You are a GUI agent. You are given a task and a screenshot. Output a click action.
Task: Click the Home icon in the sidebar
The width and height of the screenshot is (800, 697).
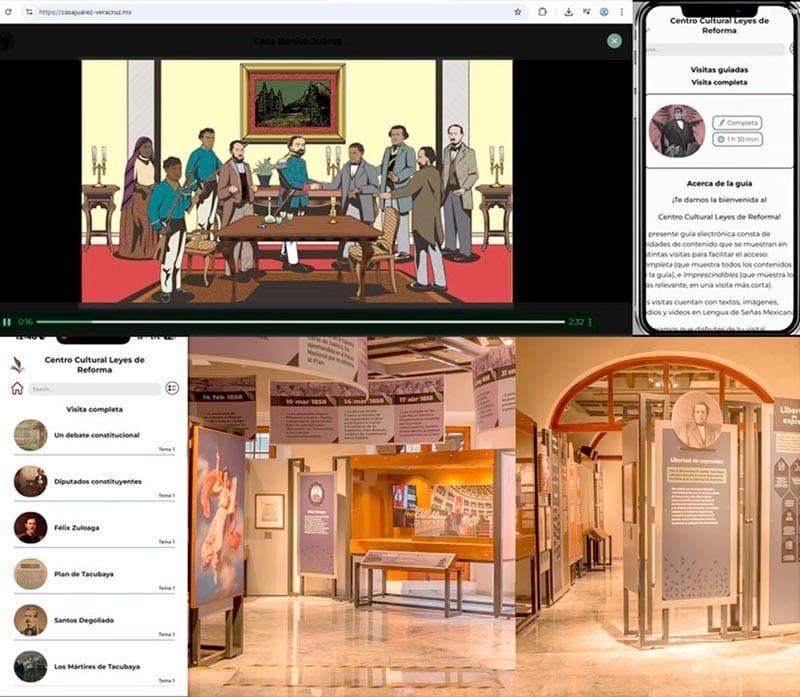coord(17,390)
